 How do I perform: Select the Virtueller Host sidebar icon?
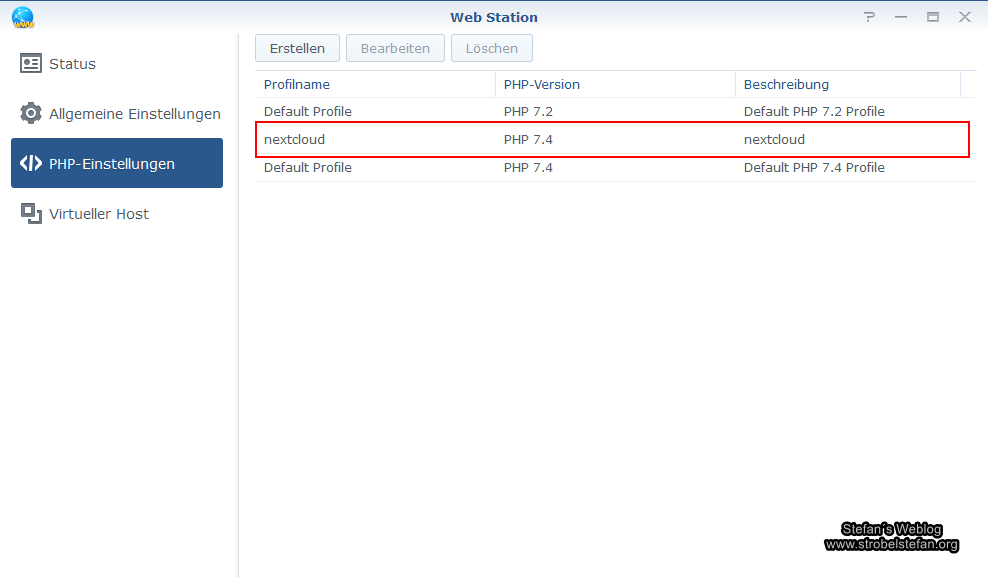pos(31,213)
